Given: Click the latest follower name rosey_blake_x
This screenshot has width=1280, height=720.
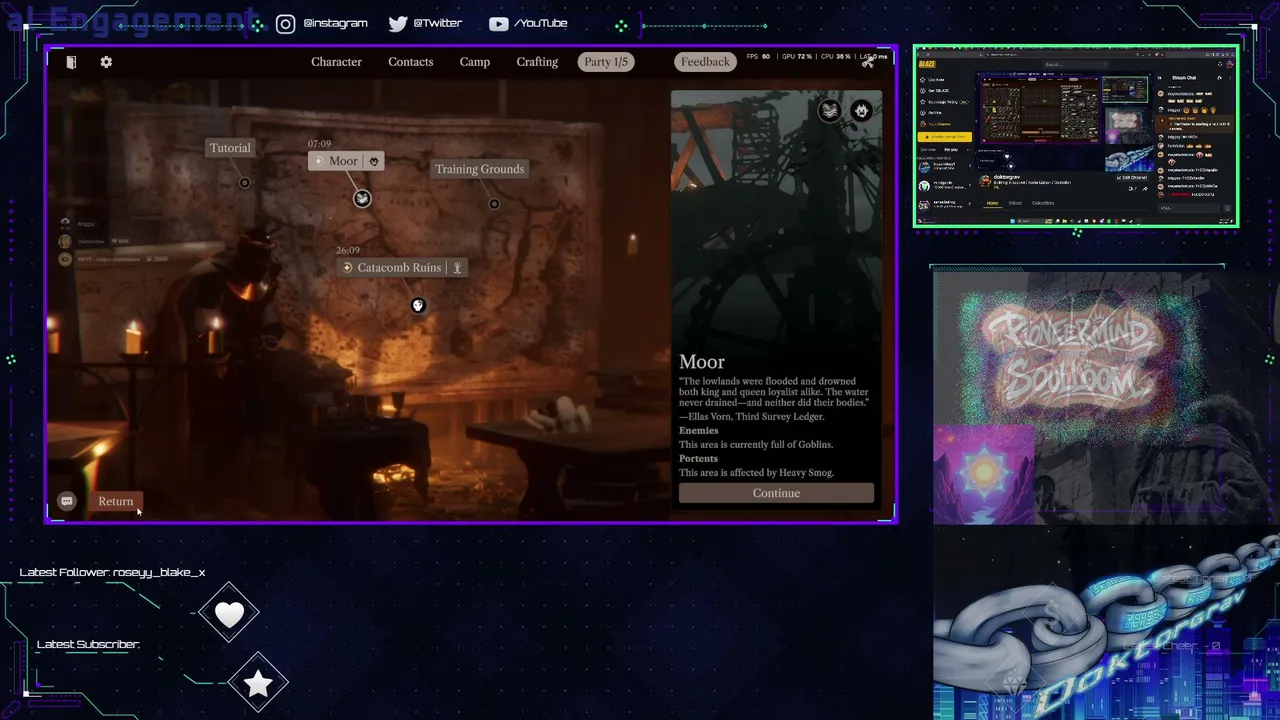Looking at the screenshot, I should click(x=159, y=572).
